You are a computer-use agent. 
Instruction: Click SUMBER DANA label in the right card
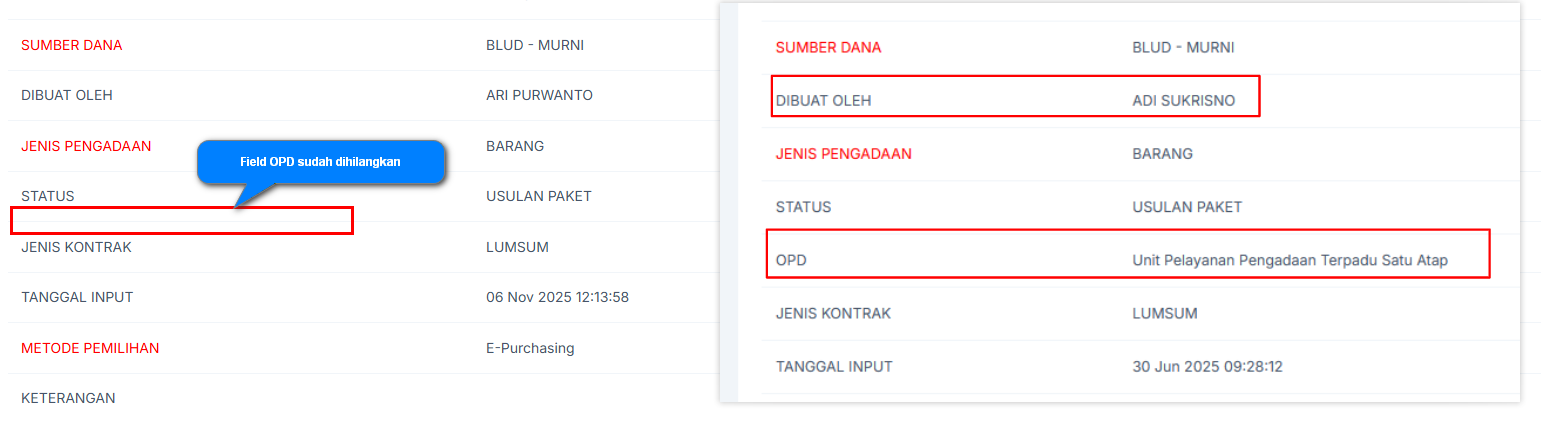pyautogui.click(x=828, y=47)
